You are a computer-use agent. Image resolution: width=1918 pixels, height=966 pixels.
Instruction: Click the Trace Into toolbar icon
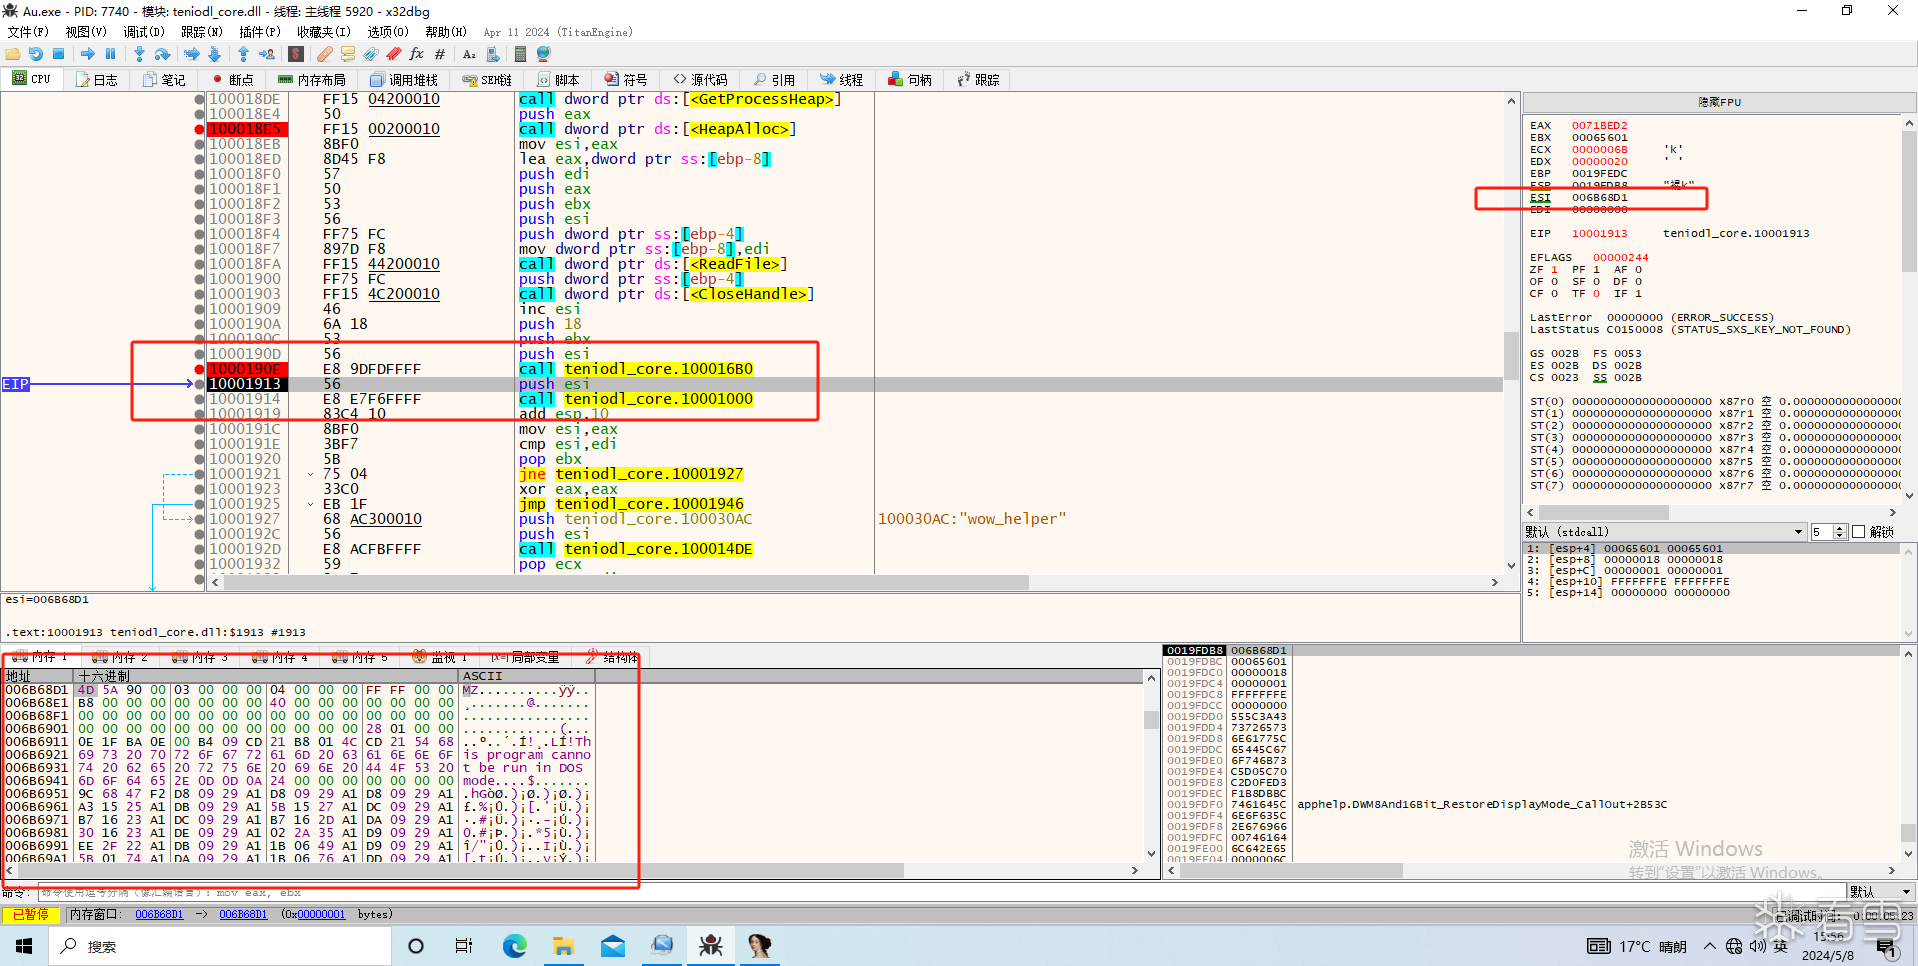191,54
